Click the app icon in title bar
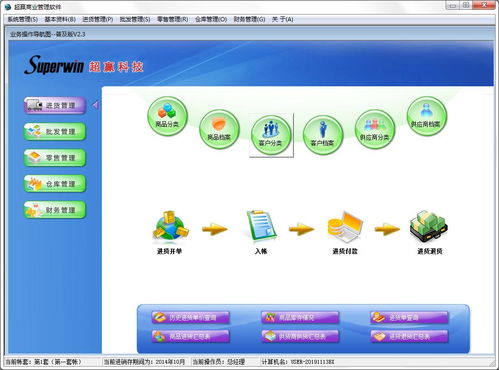This screenshot has width=499, height=370. (x=8, y=7)
